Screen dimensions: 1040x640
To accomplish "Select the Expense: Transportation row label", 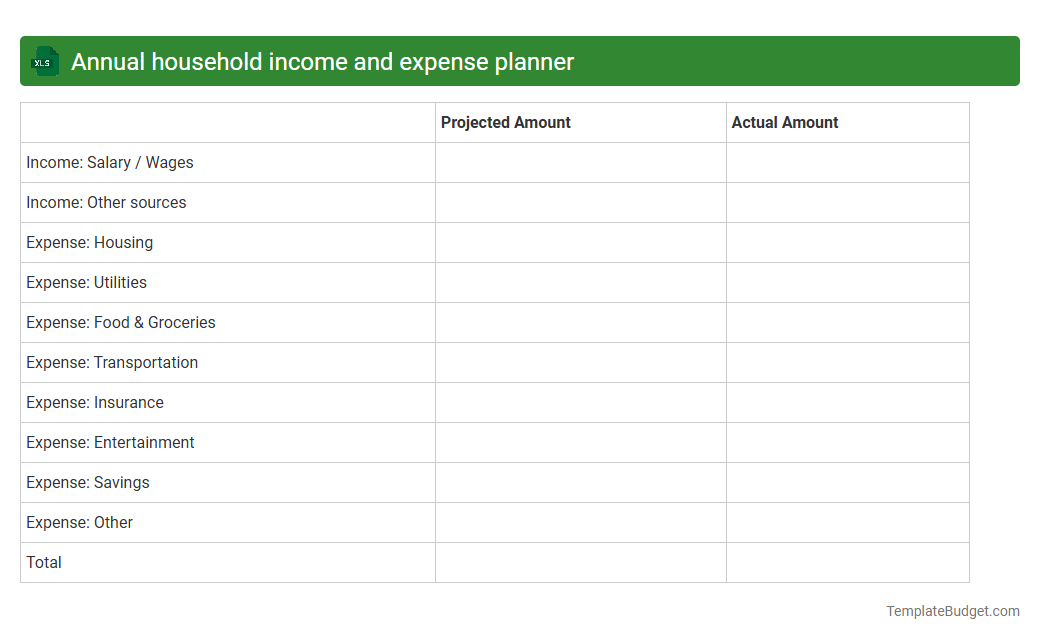I will click(111, 362).
